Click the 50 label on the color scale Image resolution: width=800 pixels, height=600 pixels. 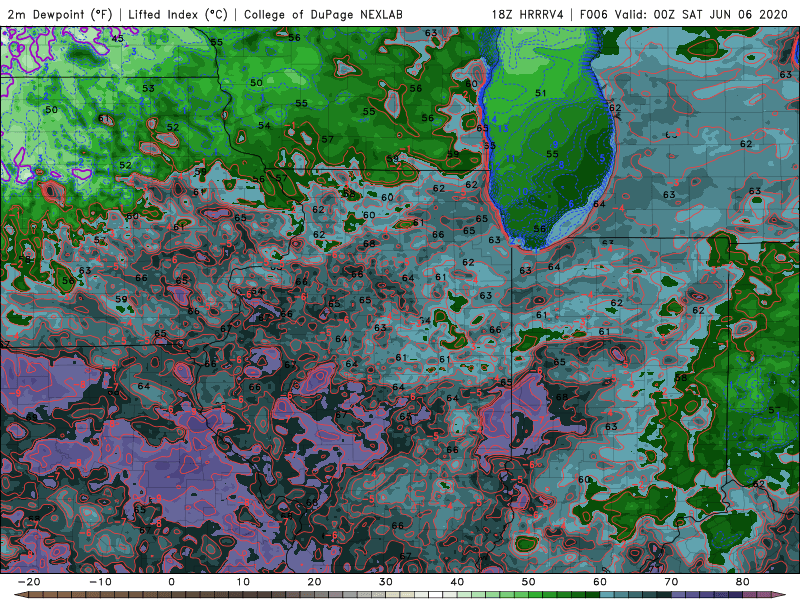[x=529, y=582]
